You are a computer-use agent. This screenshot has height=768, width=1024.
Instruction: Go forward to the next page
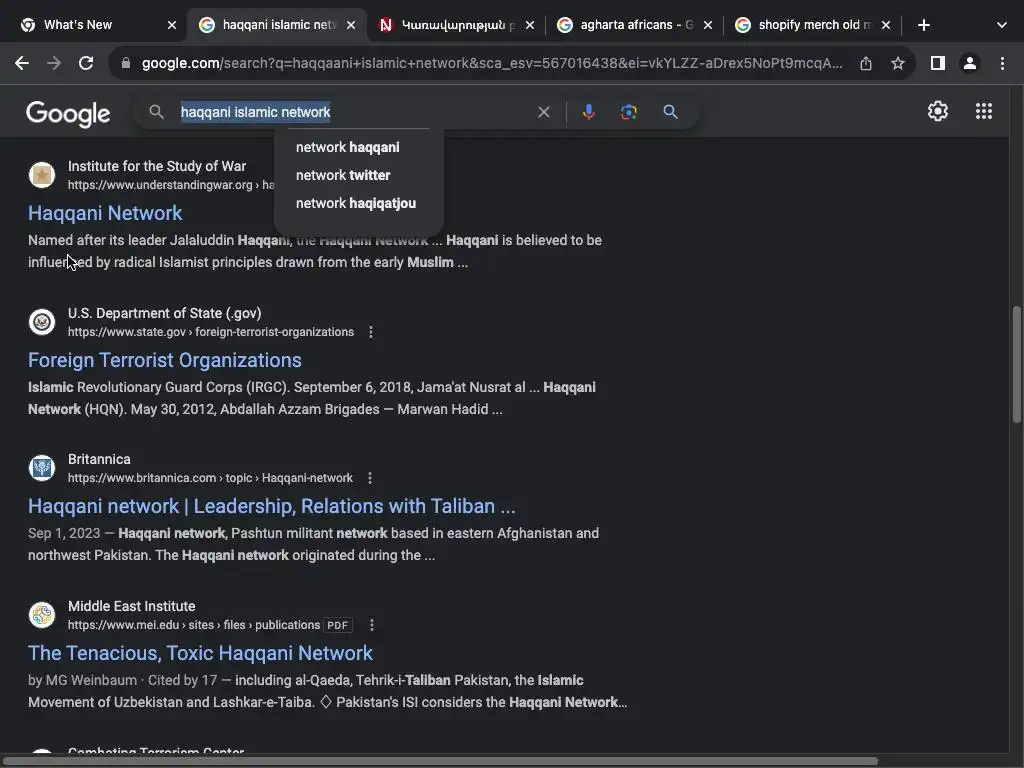(54, 63)
